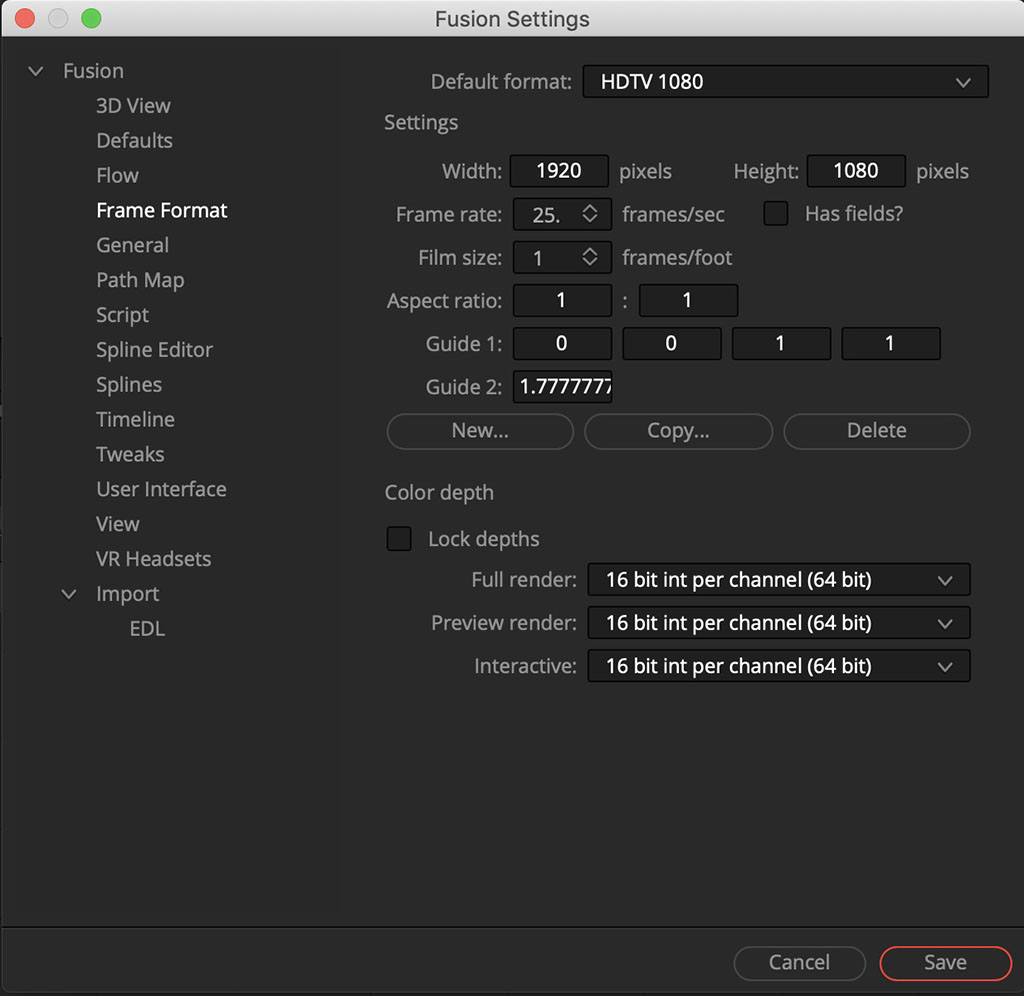The width and height of the screenshot is (1024, 996).
Task: Open the Default format dropdown
Action: [x=786, y=82]
